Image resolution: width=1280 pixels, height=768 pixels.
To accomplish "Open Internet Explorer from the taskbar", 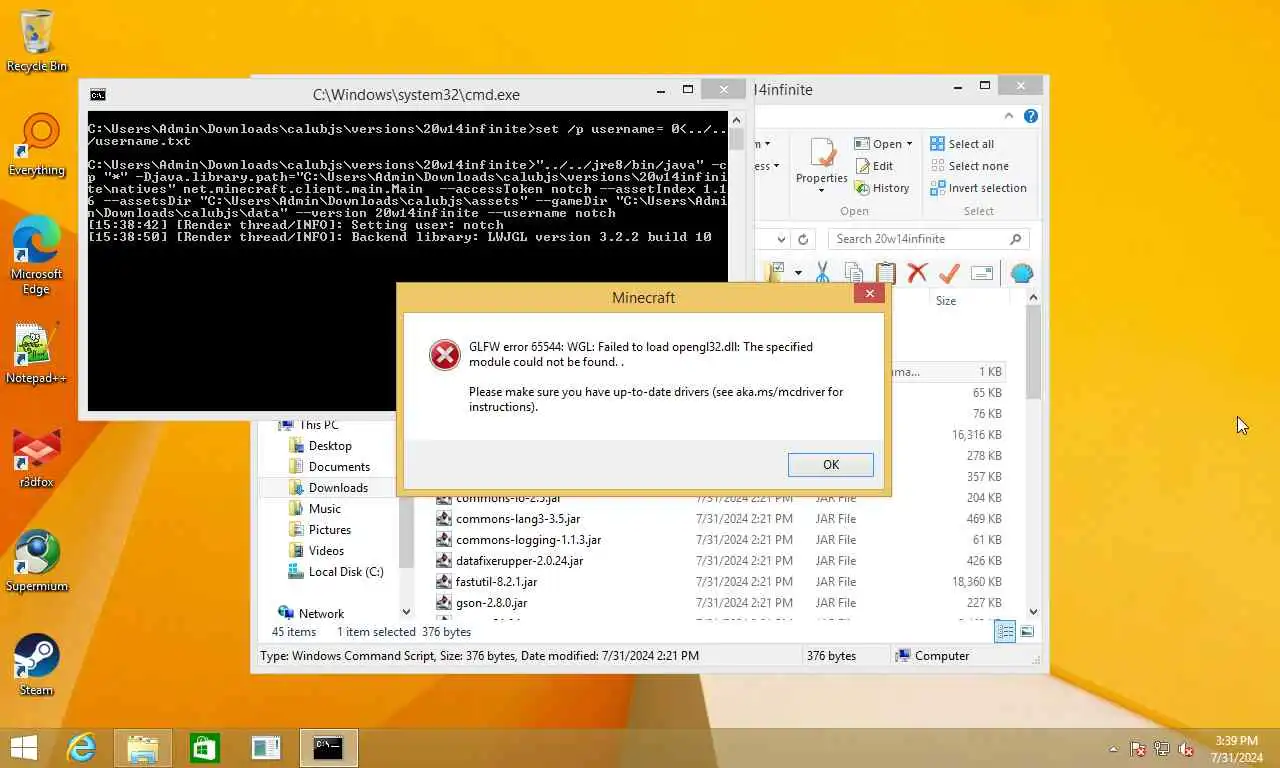I will pyautogui.click(x=81, y=748).
